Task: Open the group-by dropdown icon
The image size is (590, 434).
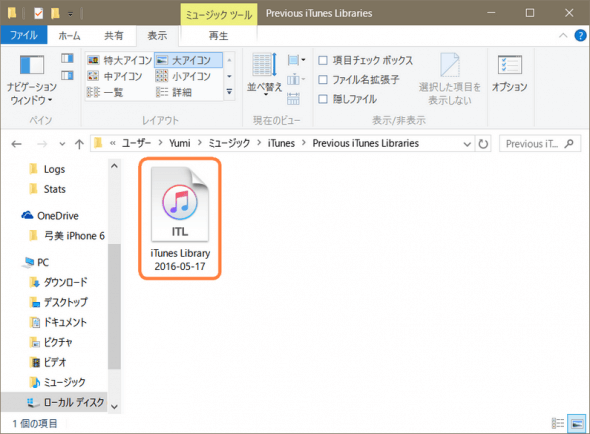Action: click(x=296, y=60)
